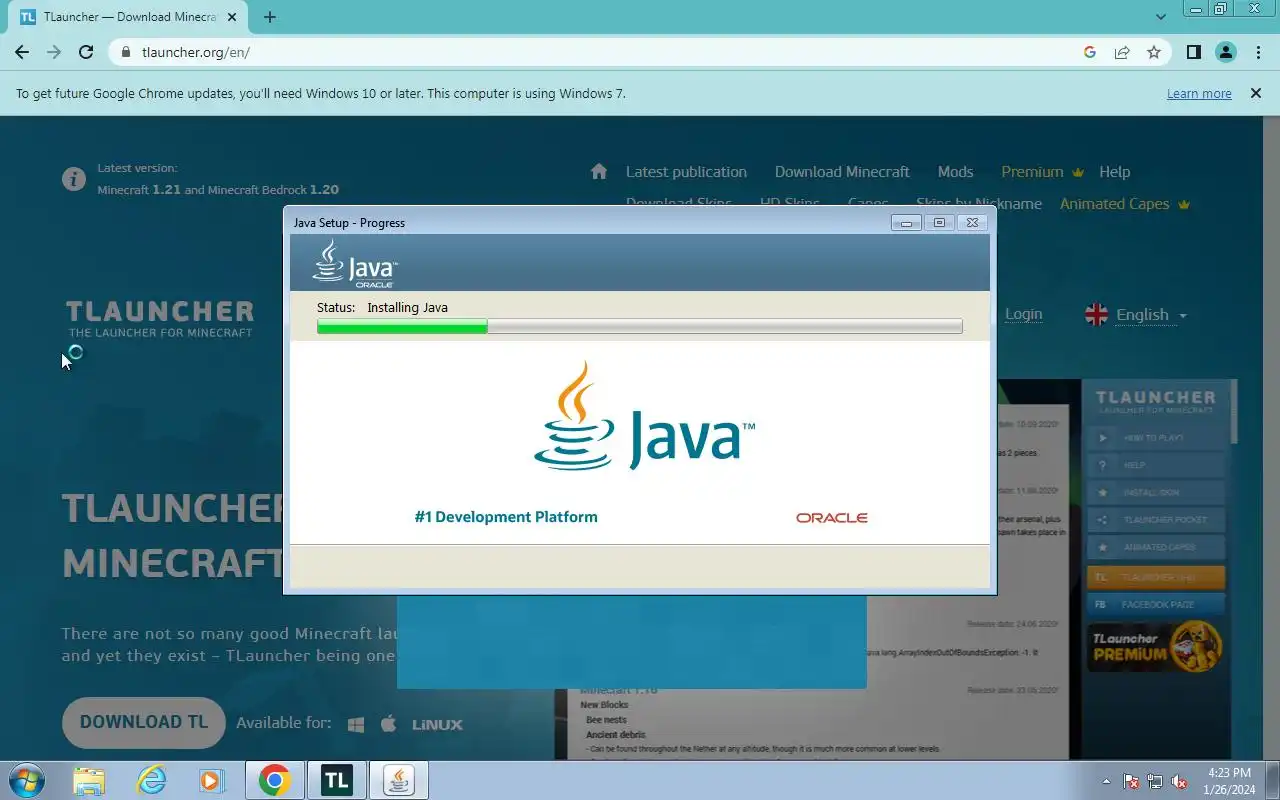Launch Internet Explorer from taskbar

click(x=152, y=781)
